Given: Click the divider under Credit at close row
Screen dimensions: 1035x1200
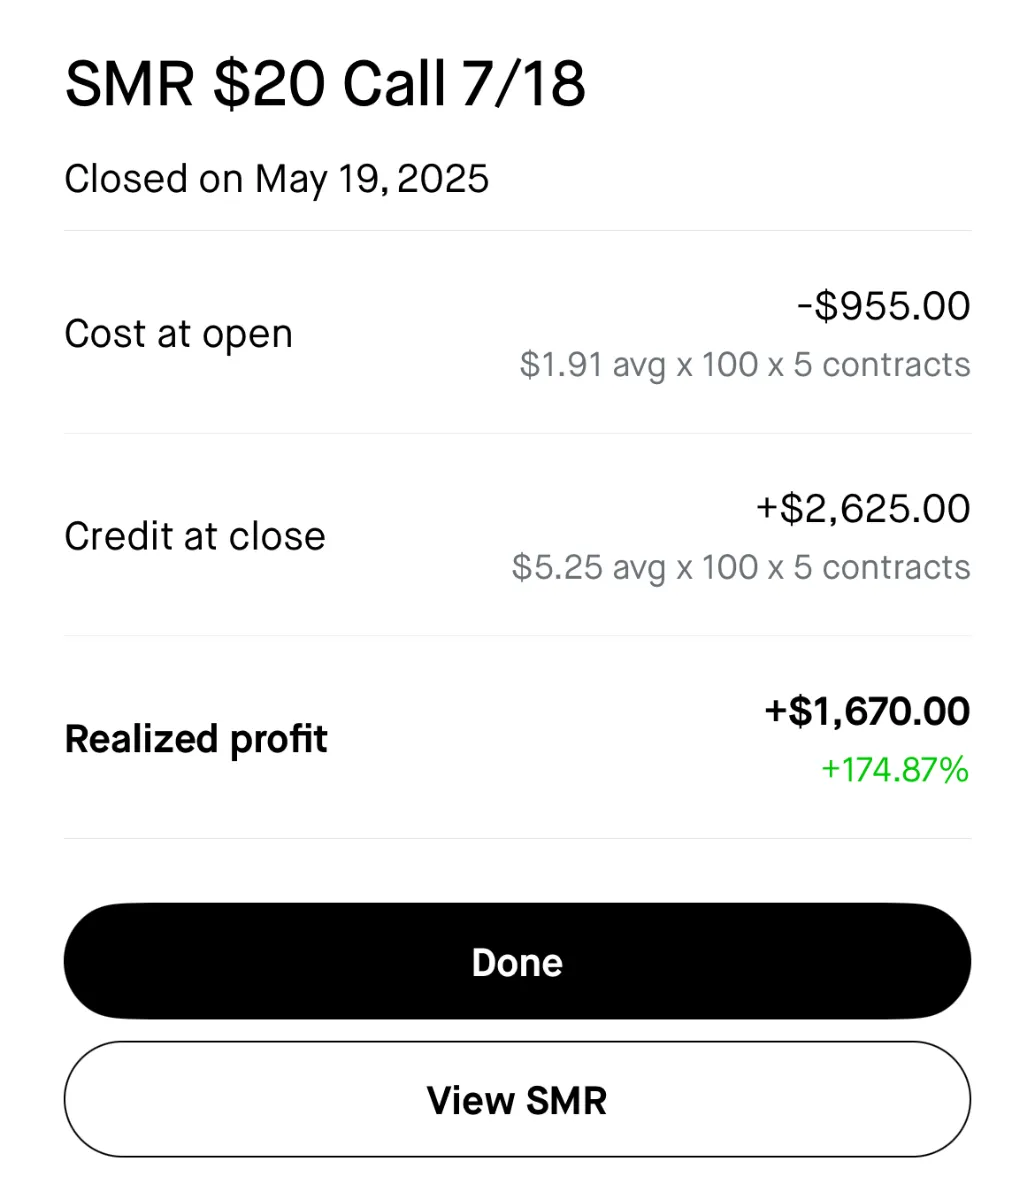Looking at the screenshot, I should pyautogui.click(x=517, y=636).
